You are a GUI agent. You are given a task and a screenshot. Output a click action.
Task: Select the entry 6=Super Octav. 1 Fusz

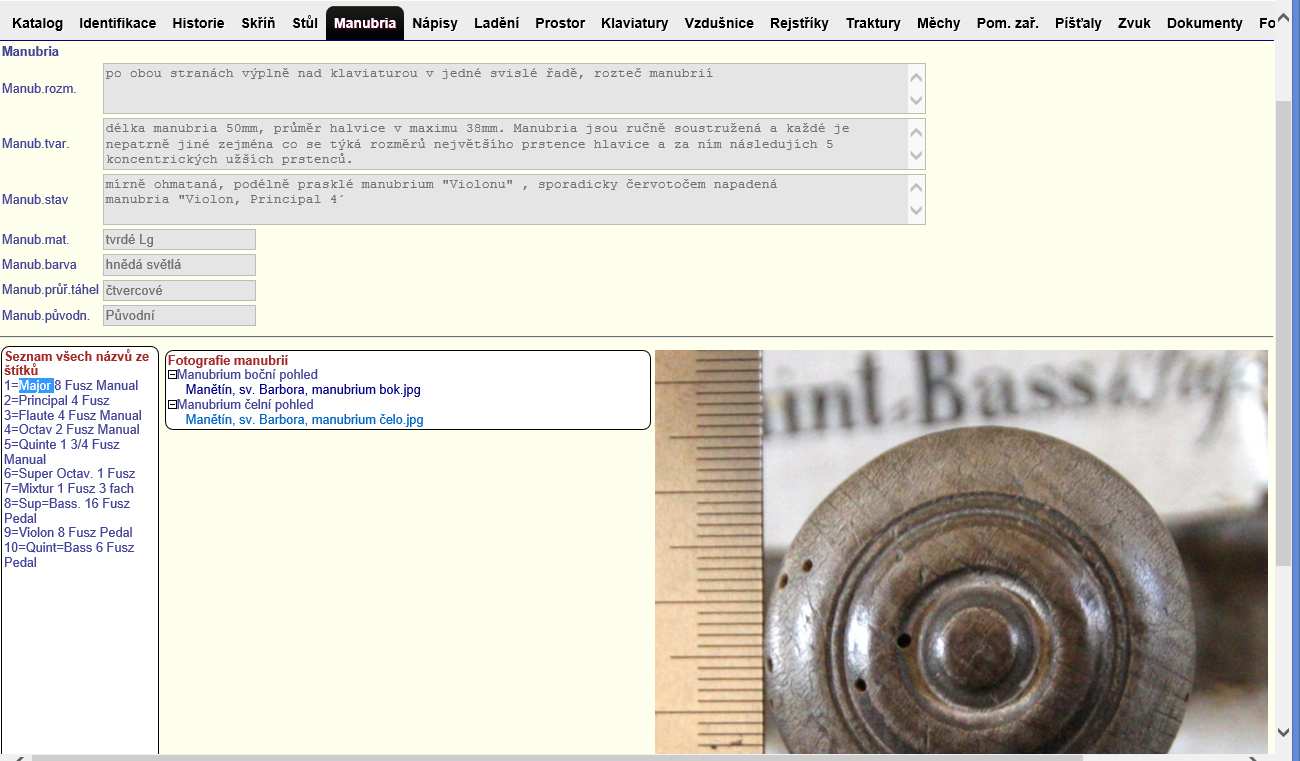pyautogui.click(x=70, y=474)
